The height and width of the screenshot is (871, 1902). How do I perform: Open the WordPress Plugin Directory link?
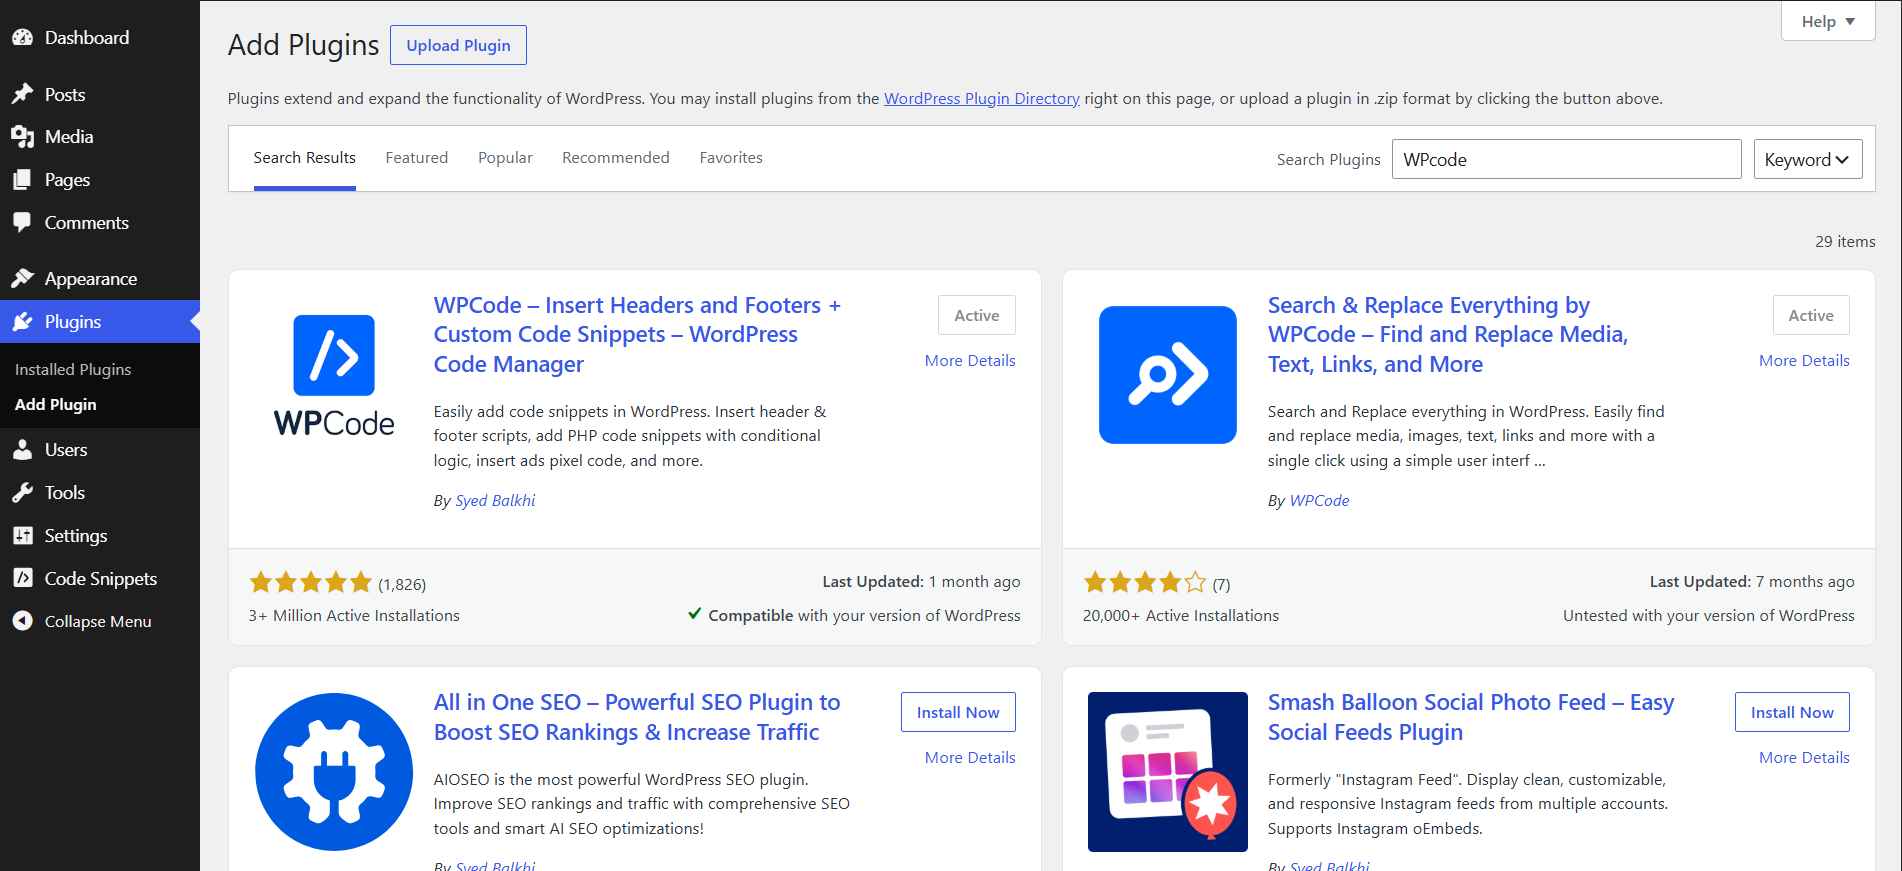pos(981,99)
